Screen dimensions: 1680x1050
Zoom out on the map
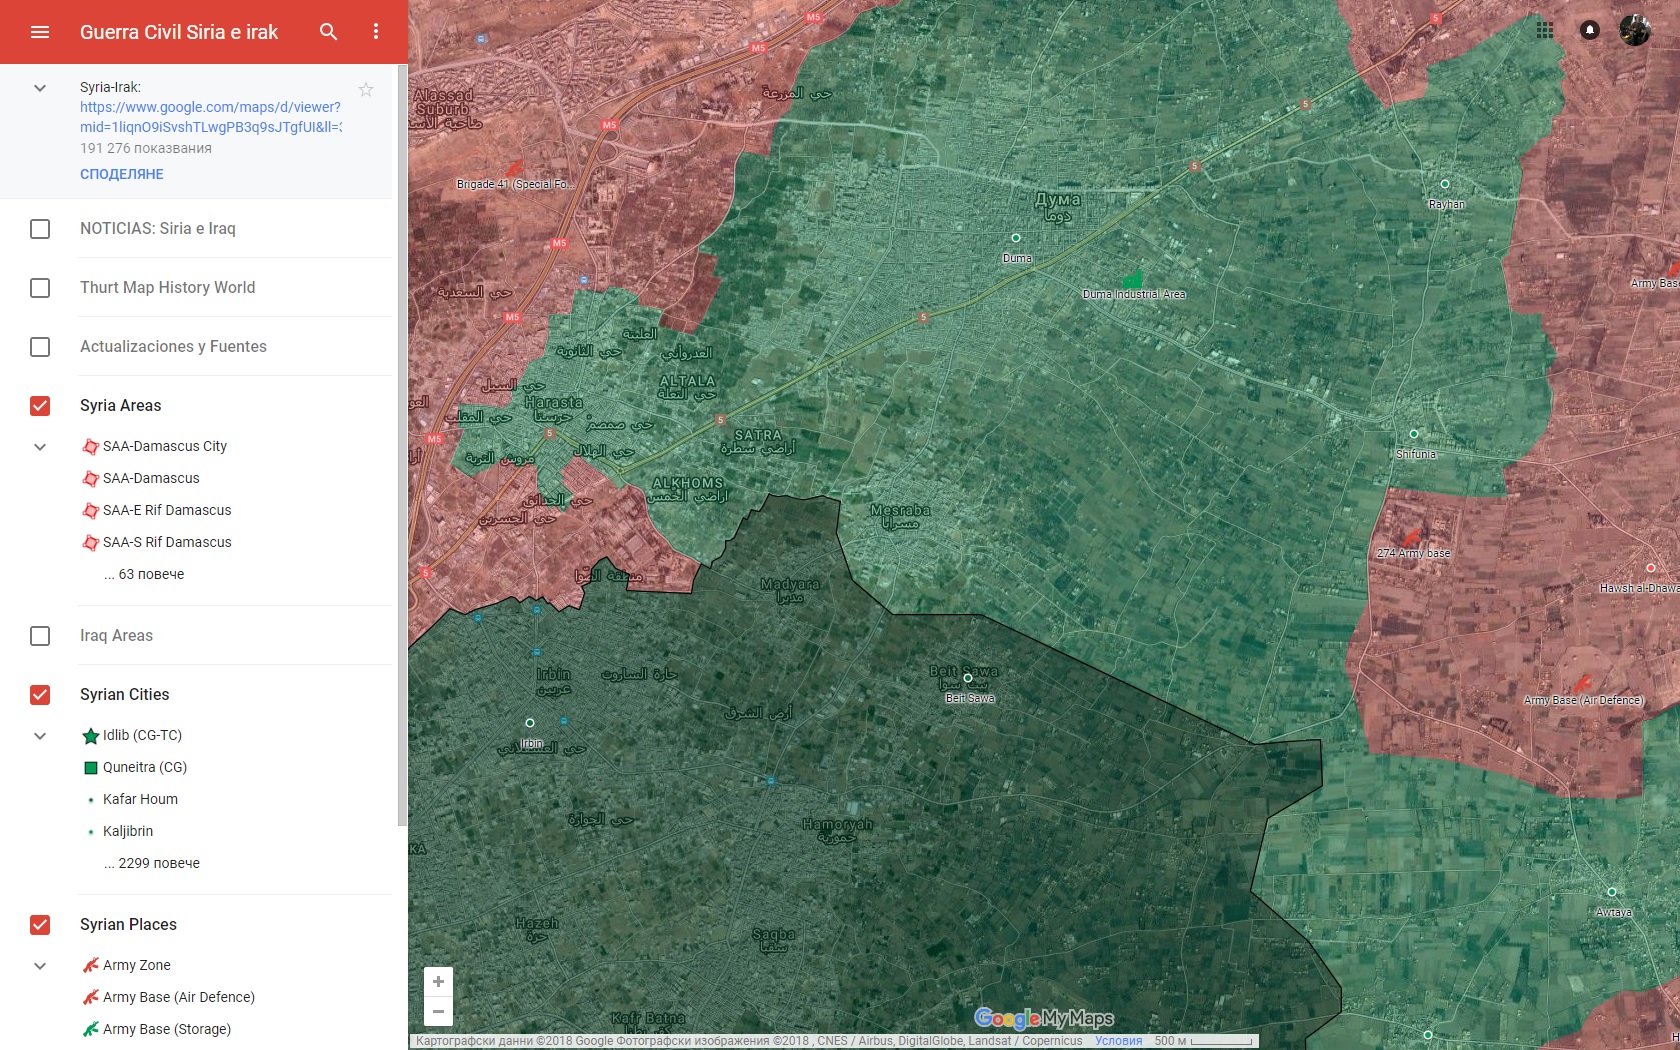[438, 1011]
